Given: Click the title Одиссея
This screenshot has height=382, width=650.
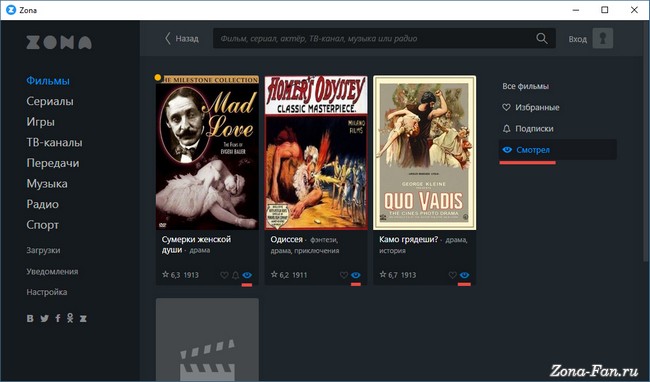Looking at the screenshot, I should (286, 239).
